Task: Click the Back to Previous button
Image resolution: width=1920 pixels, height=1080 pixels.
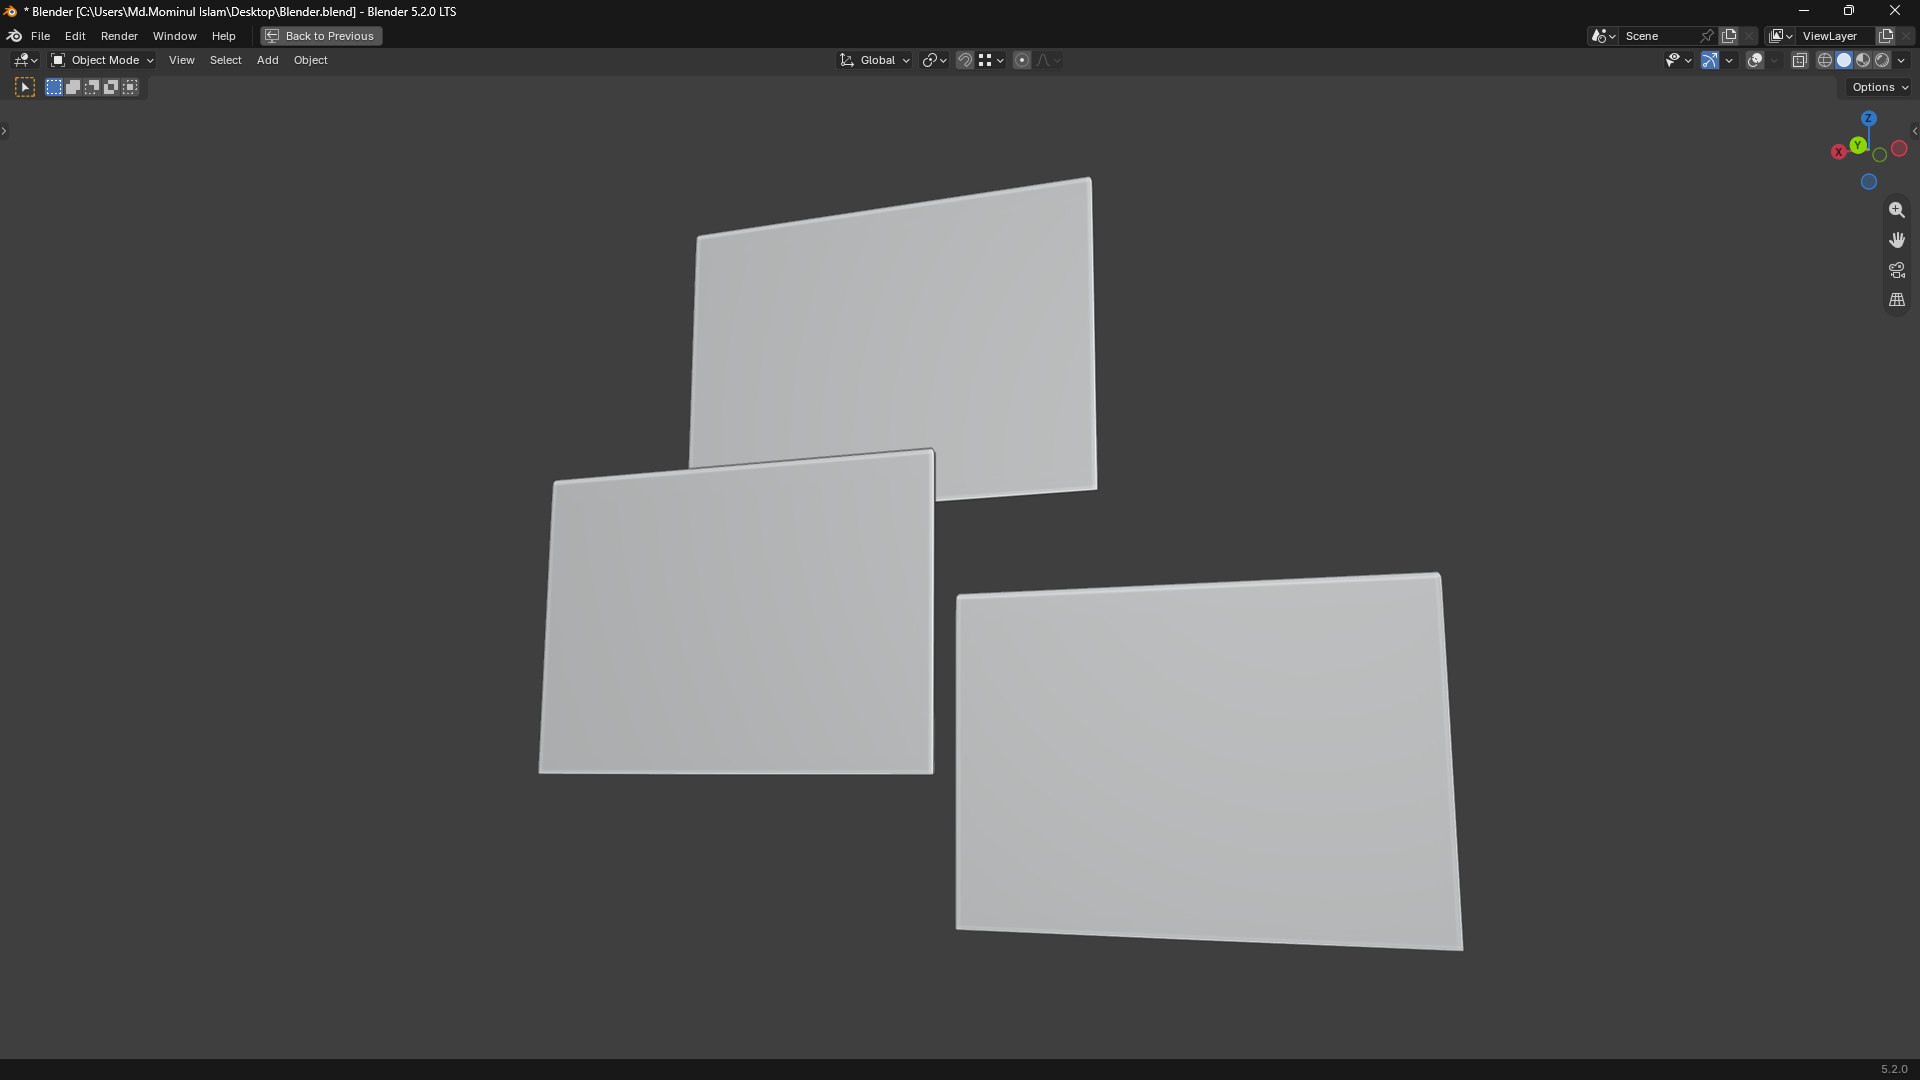Action: [x=321, y=36]
